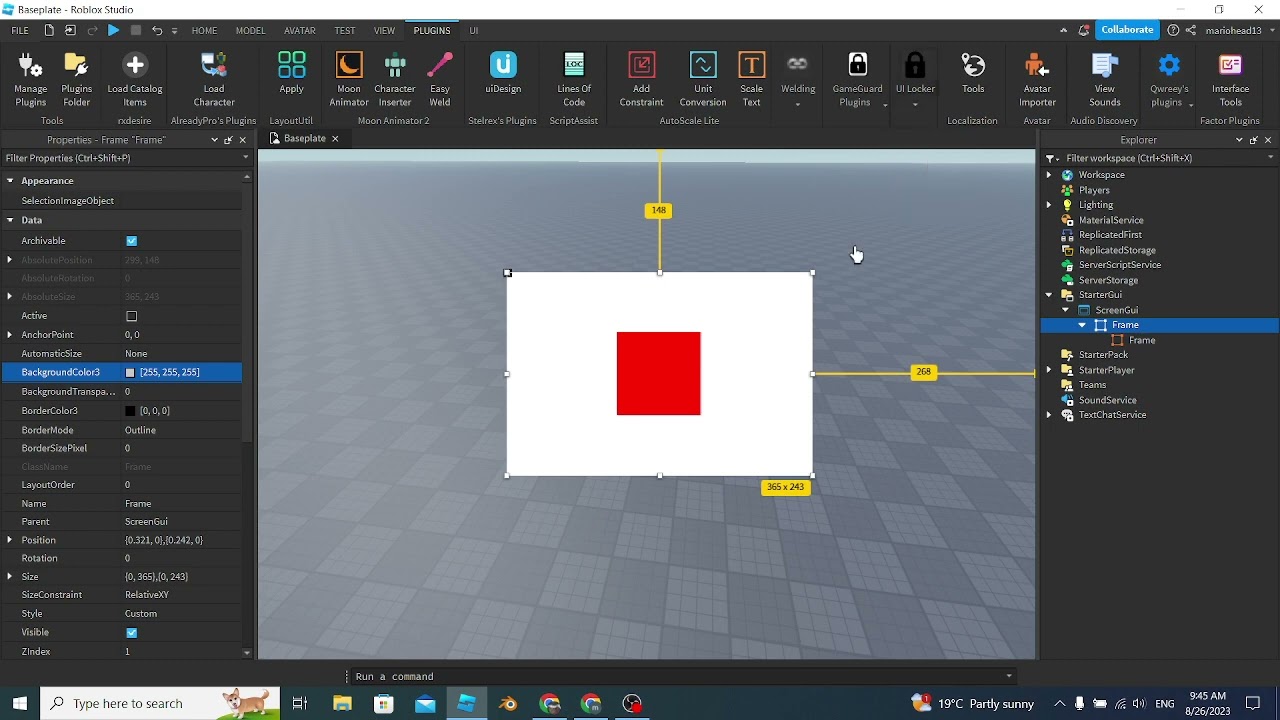Open the FILE menu
Image resolution: width=1280 pixels, height=720 pixels.
20,30
